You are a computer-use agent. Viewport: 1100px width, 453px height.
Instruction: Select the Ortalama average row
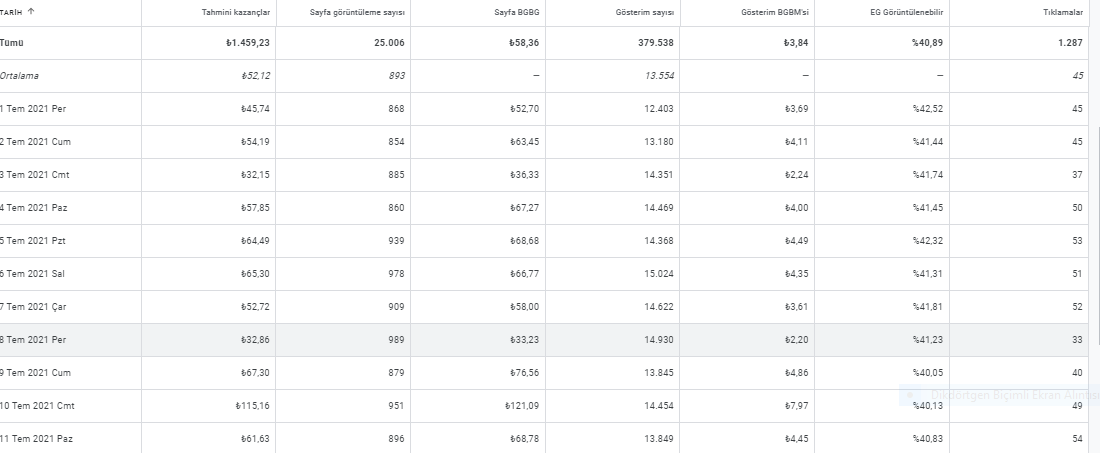[544, 76]
